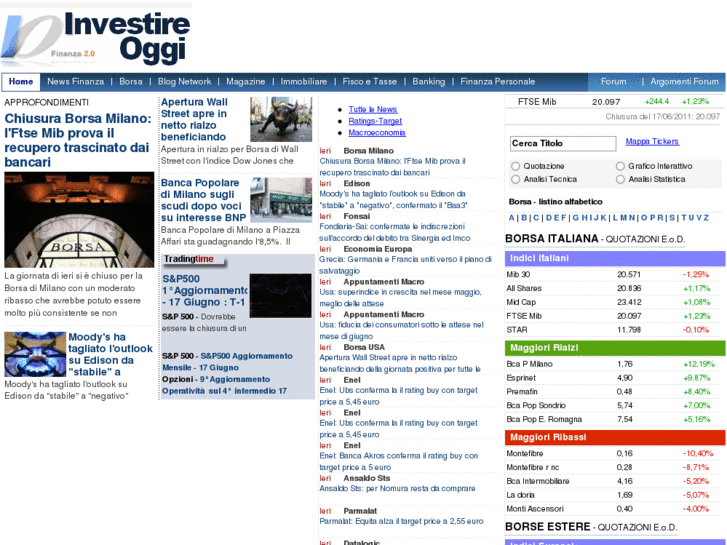The width and height of the screenshot is (727, 545).
Task: Open Fondiaria-Sai indiscrezioni news item
Action: pos(395,232)
